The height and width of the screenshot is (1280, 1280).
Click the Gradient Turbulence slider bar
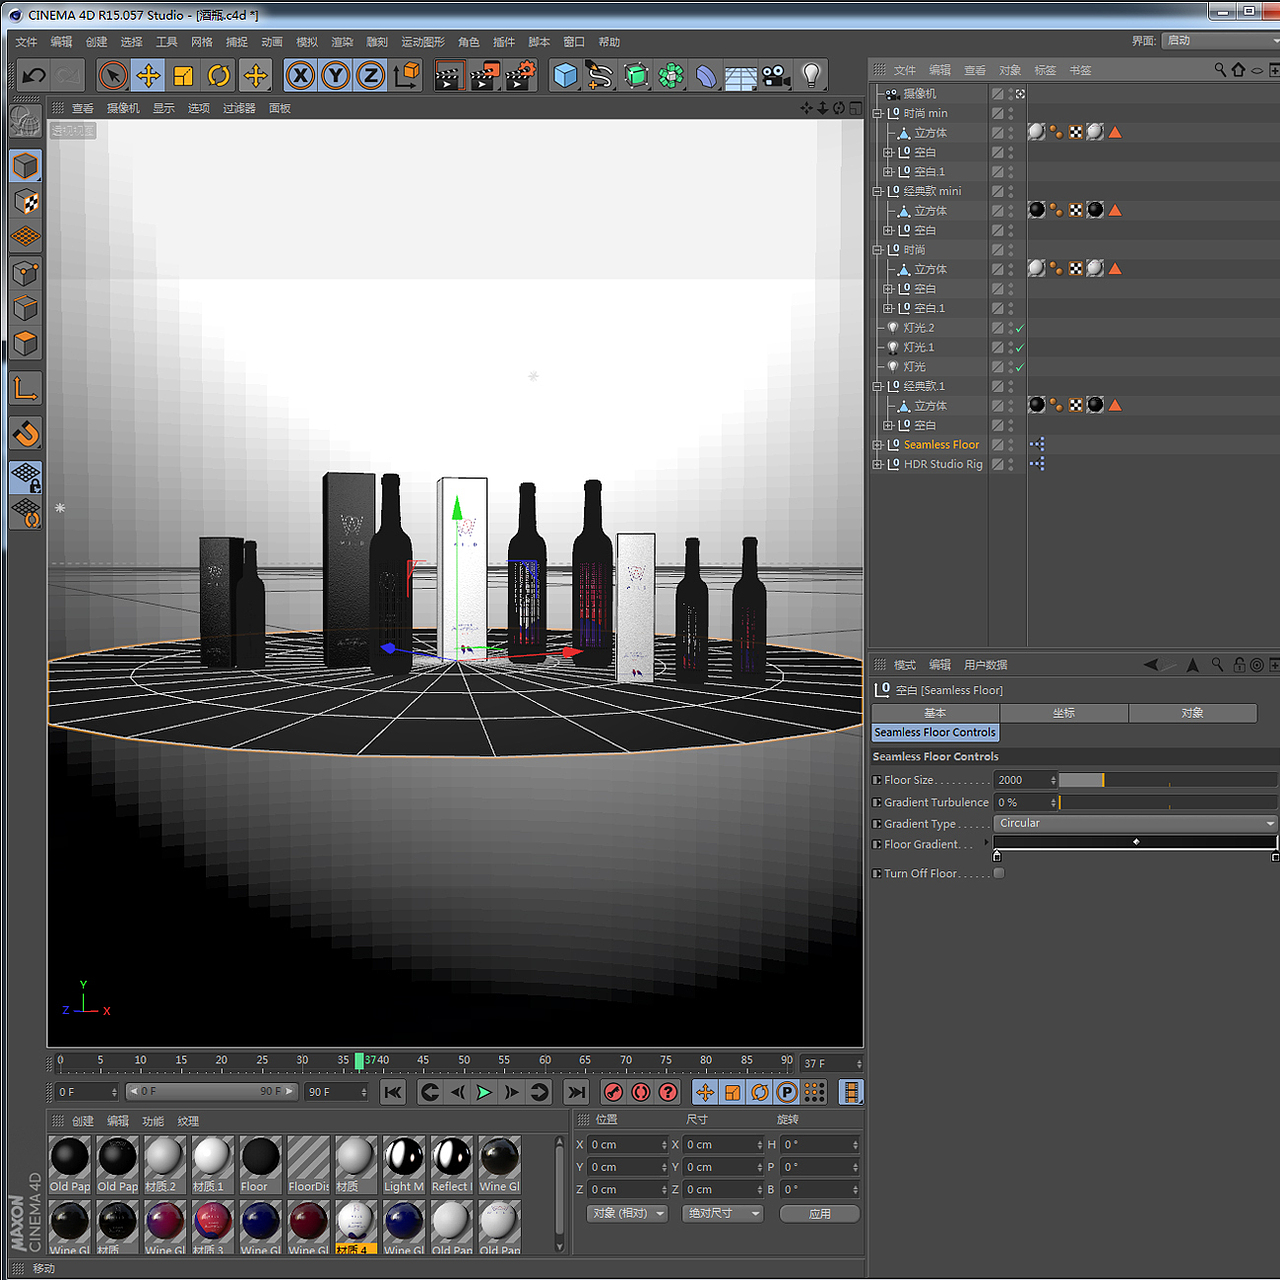[1168, 802]
